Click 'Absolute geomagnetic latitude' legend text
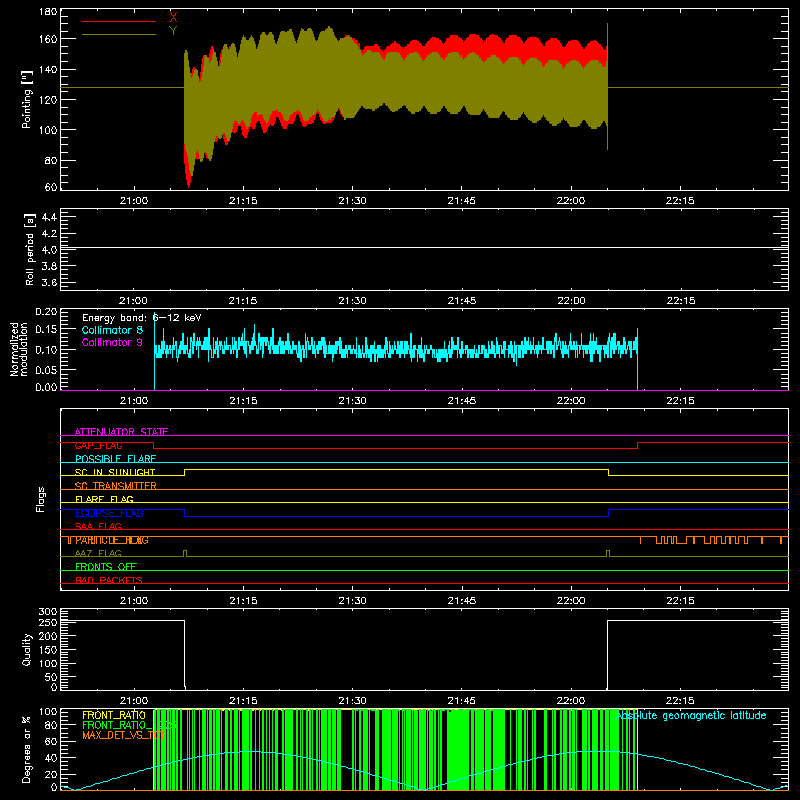Viewport: 800px width, 800px height. click(x=691, y=715)
